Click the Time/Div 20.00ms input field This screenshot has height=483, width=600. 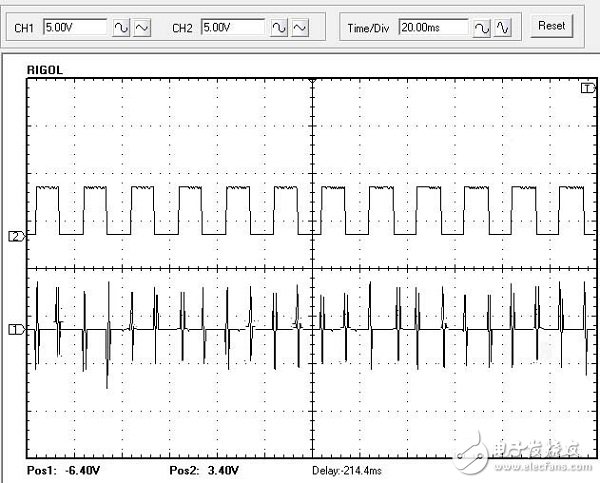click(x=433, y=27)
